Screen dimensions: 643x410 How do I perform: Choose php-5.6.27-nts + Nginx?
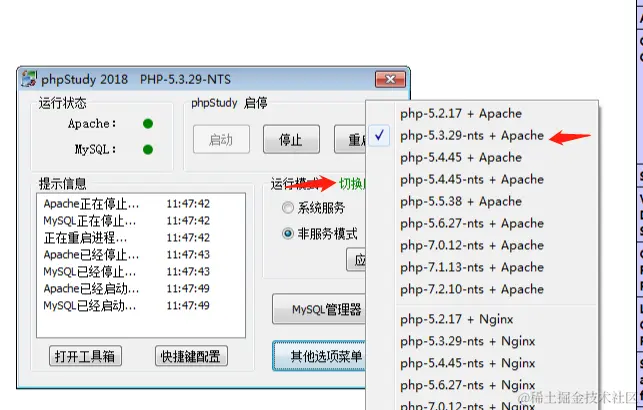pyautogui.click(x=482, y=385)
